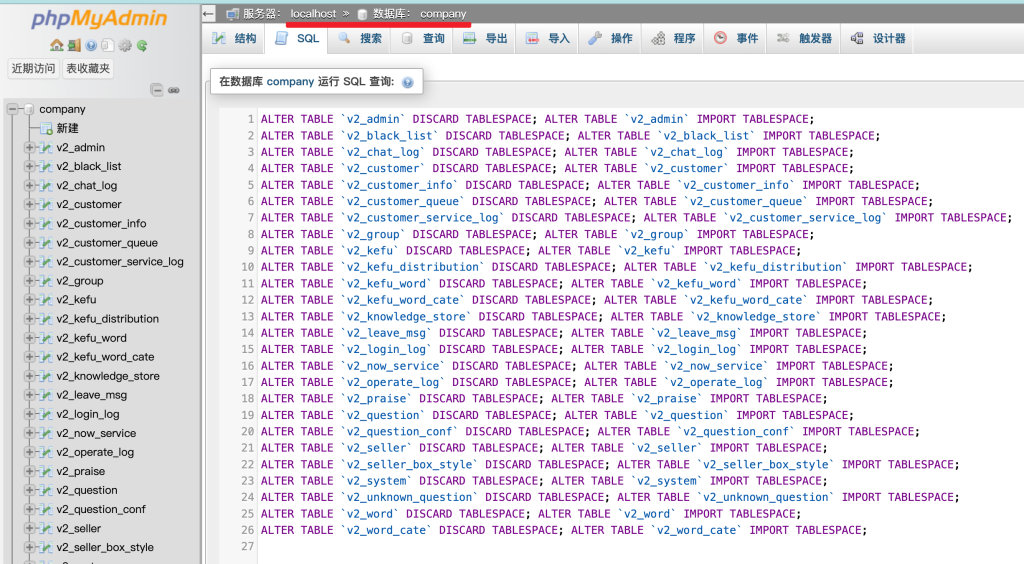The image size is (1024, 564).
Task: Collapse navigation panel with left arrow
Action: pyautogui.click(x=208, y=14)
